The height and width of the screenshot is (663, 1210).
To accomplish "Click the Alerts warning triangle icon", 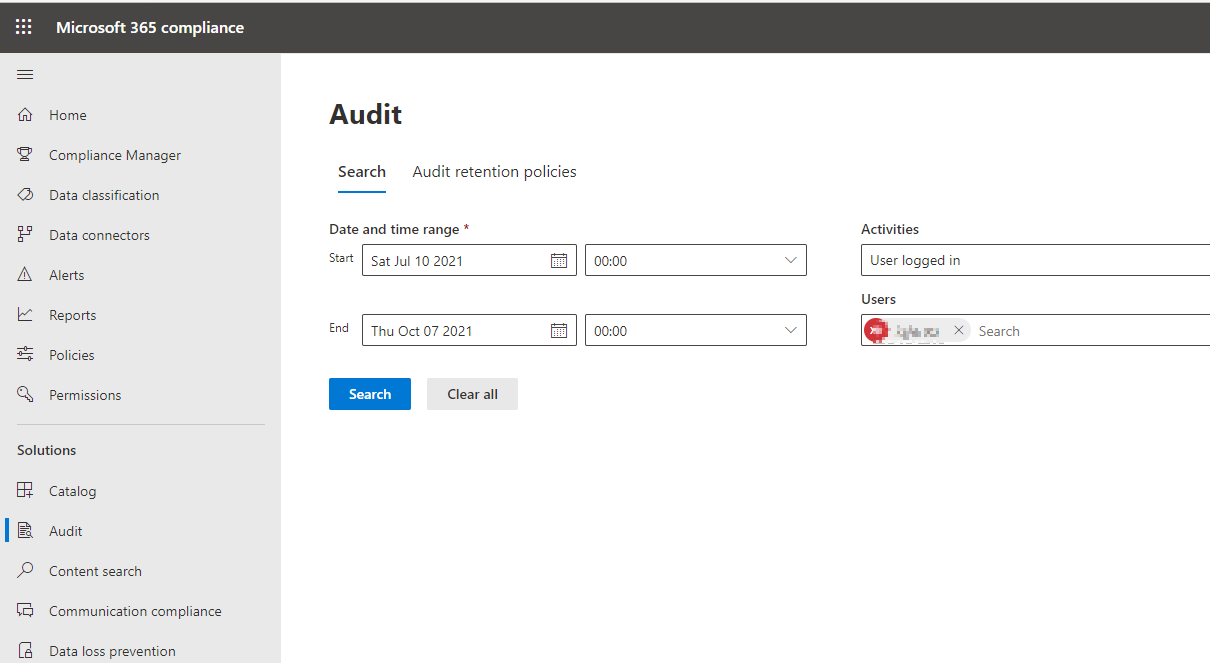I will [26, 275].
